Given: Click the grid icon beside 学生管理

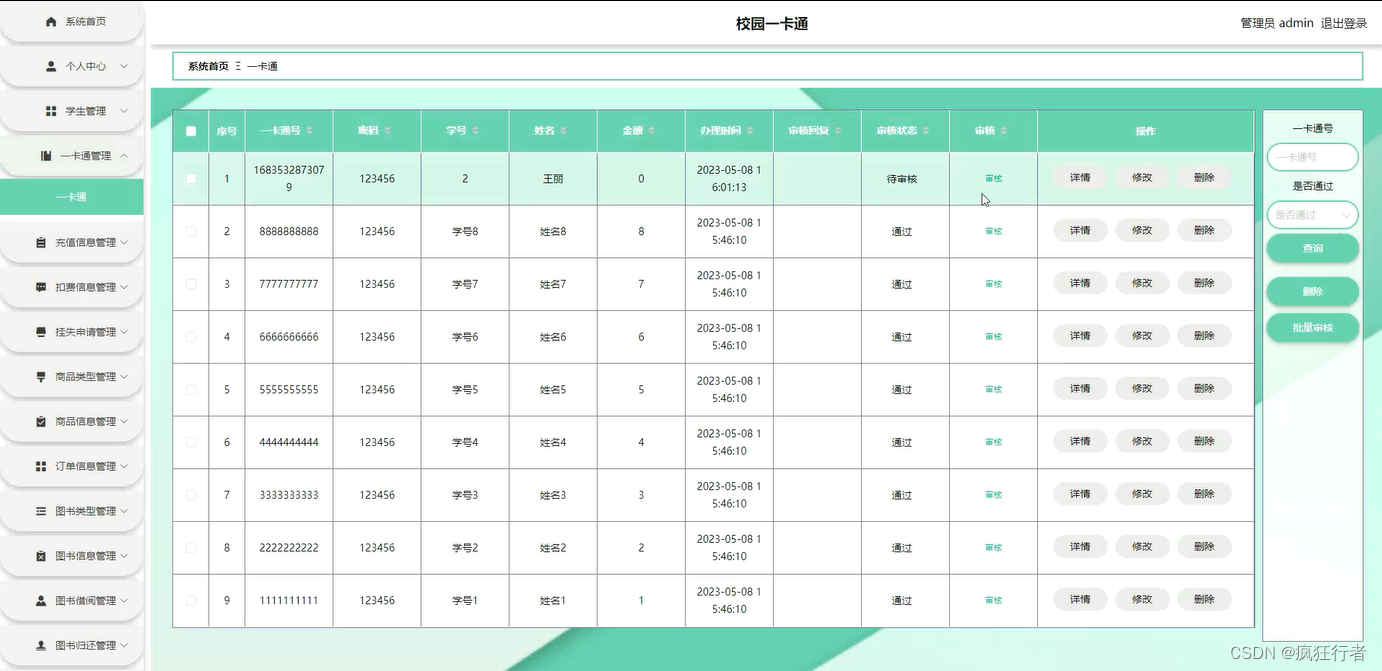Looking at the screenshot, I should [x=52, y=111].
